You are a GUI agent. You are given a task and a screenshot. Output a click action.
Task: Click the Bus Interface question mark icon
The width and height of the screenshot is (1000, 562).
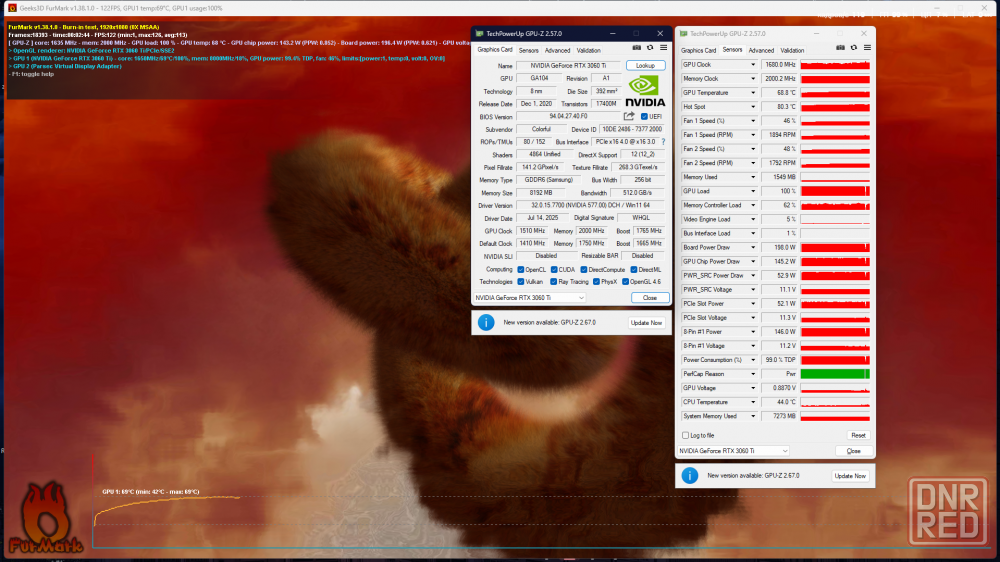662,142
